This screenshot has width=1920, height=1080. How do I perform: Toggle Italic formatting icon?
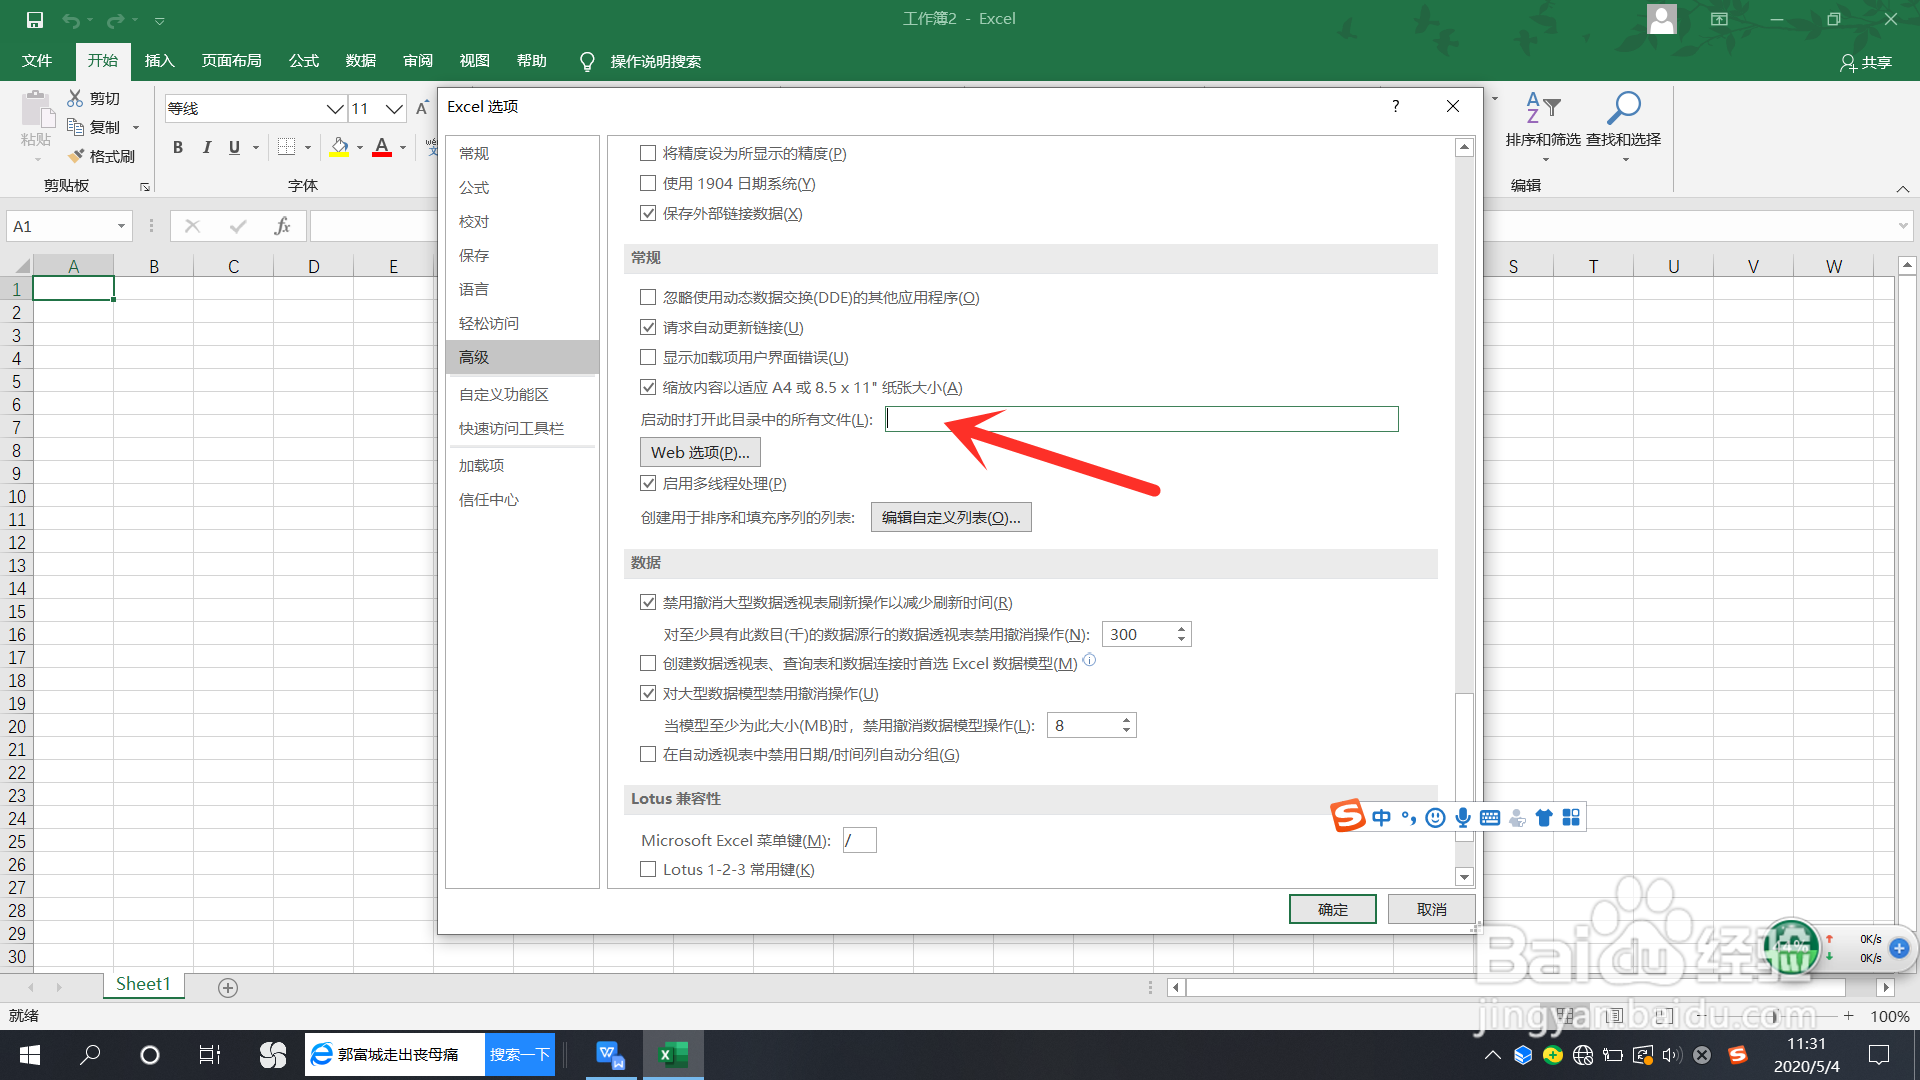pyautogui.click(x=206, y=148)
